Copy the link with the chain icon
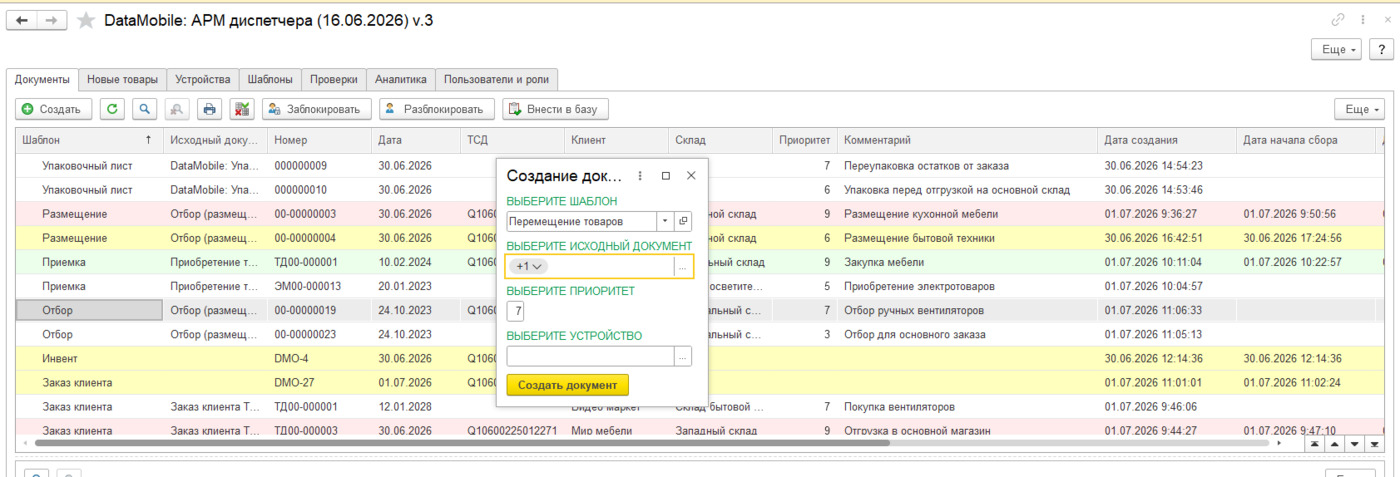Screen dimensions: 1400x477 (1338, 20)
